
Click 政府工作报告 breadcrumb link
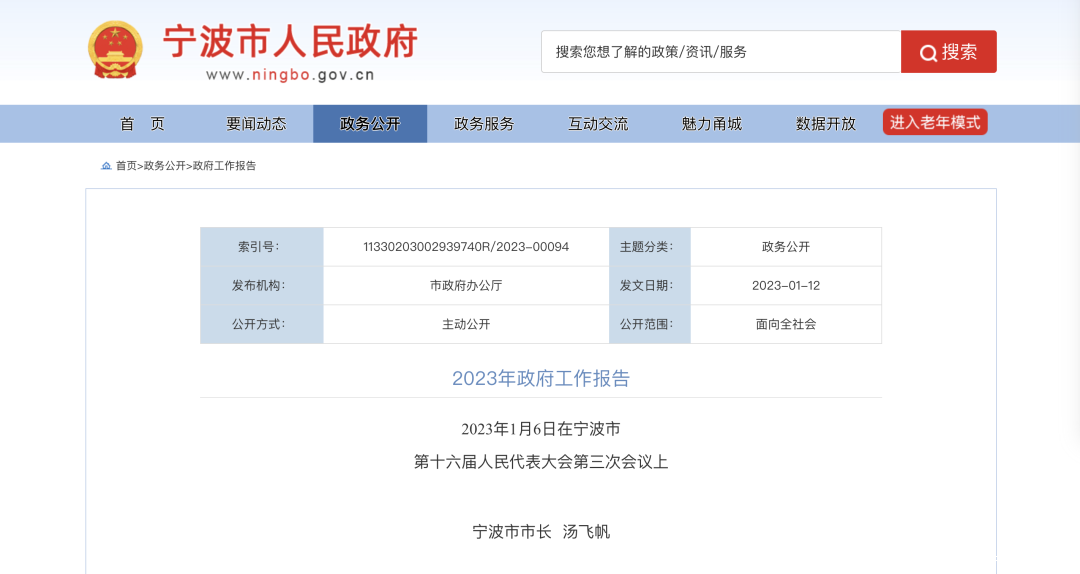pos(224,166)
